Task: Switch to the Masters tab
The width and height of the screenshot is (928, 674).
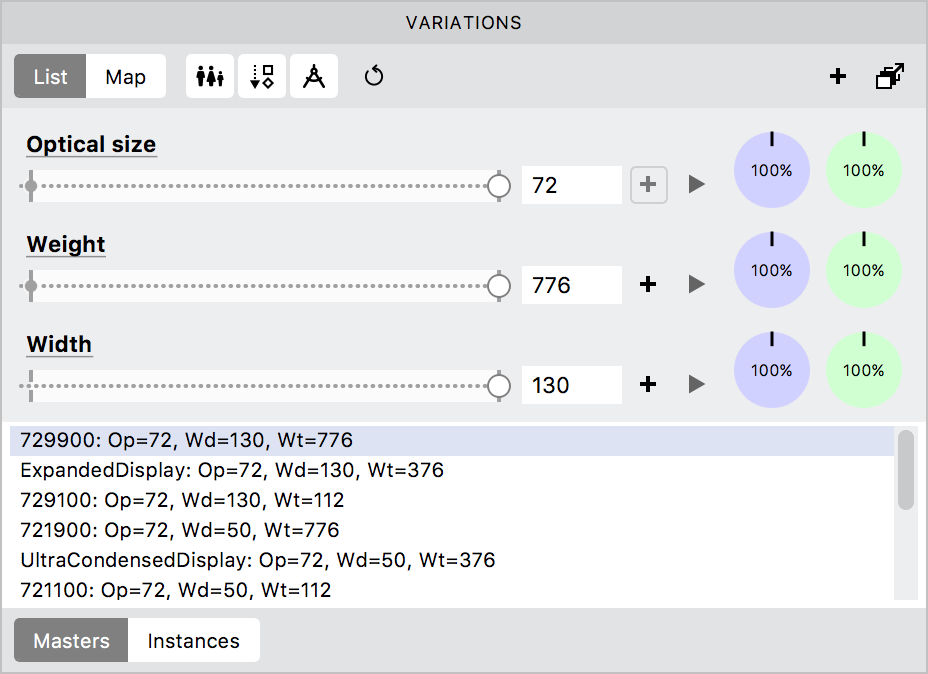Action: [x=71, y=640]
